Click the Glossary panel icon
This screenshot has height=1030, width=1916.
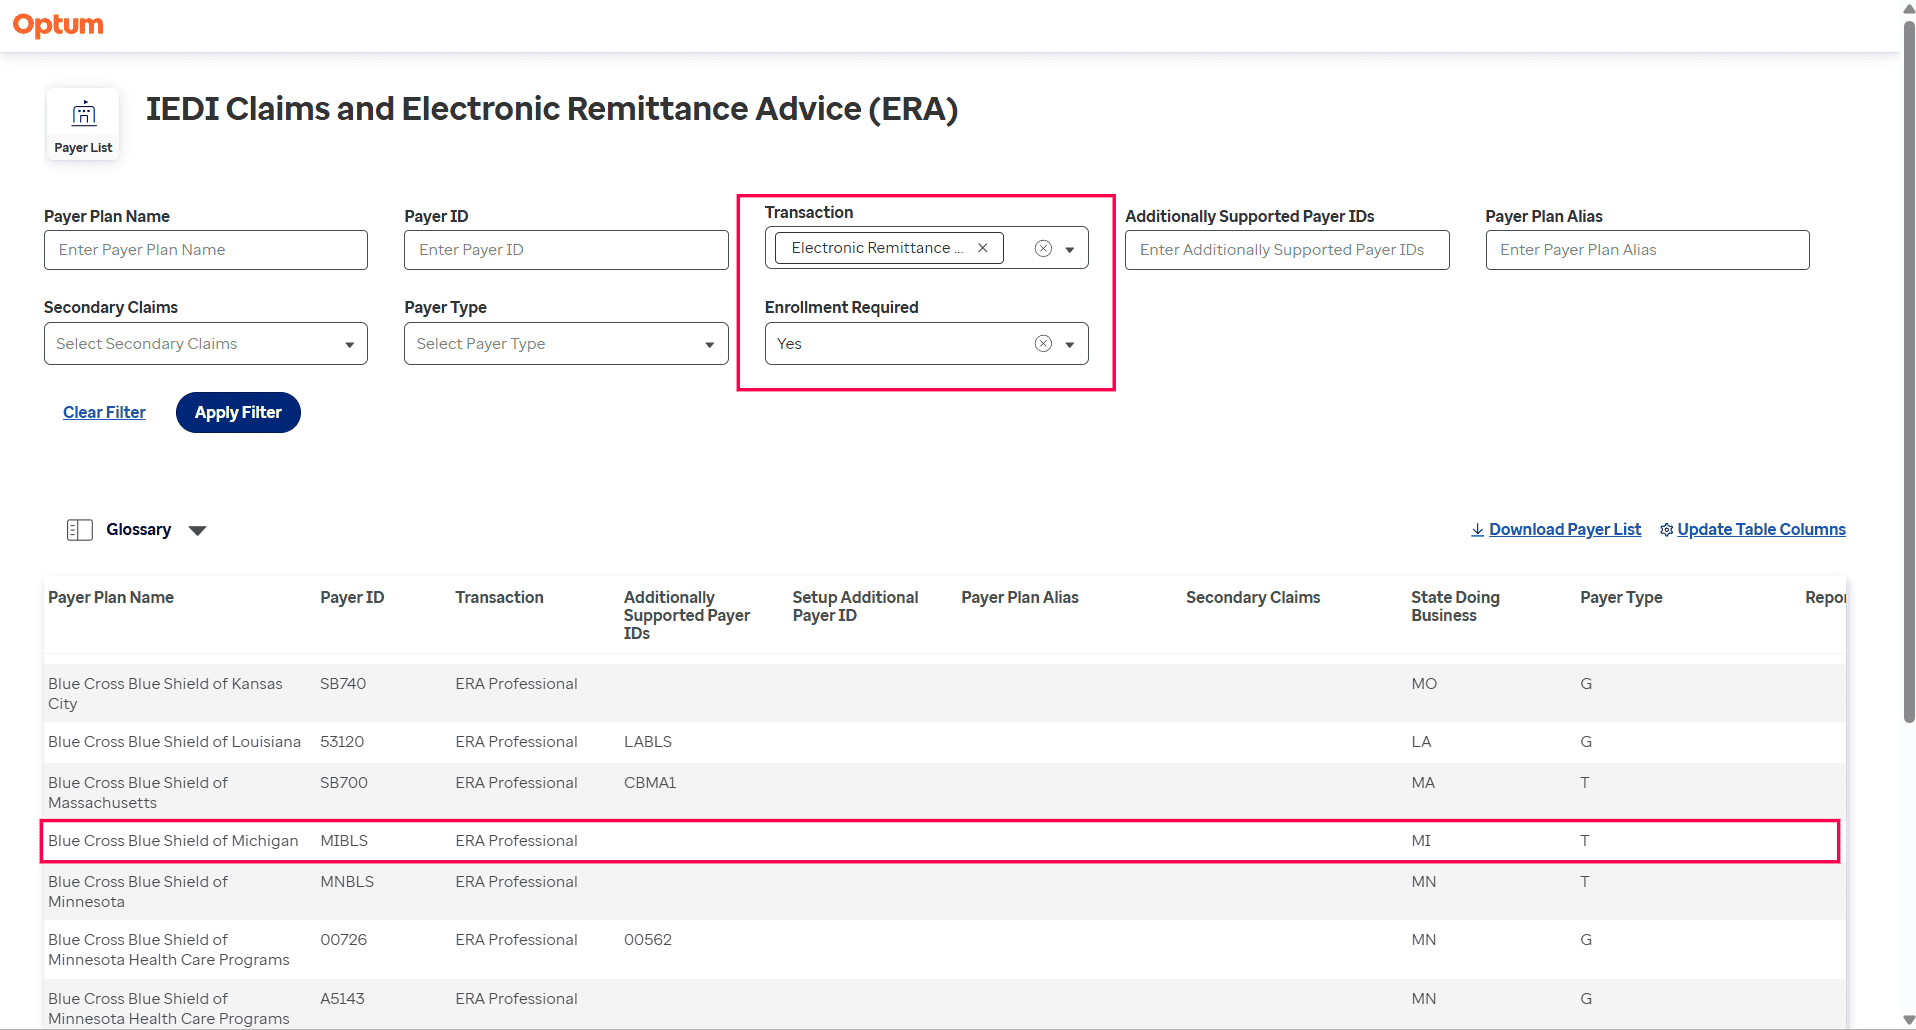coord(80,530)
